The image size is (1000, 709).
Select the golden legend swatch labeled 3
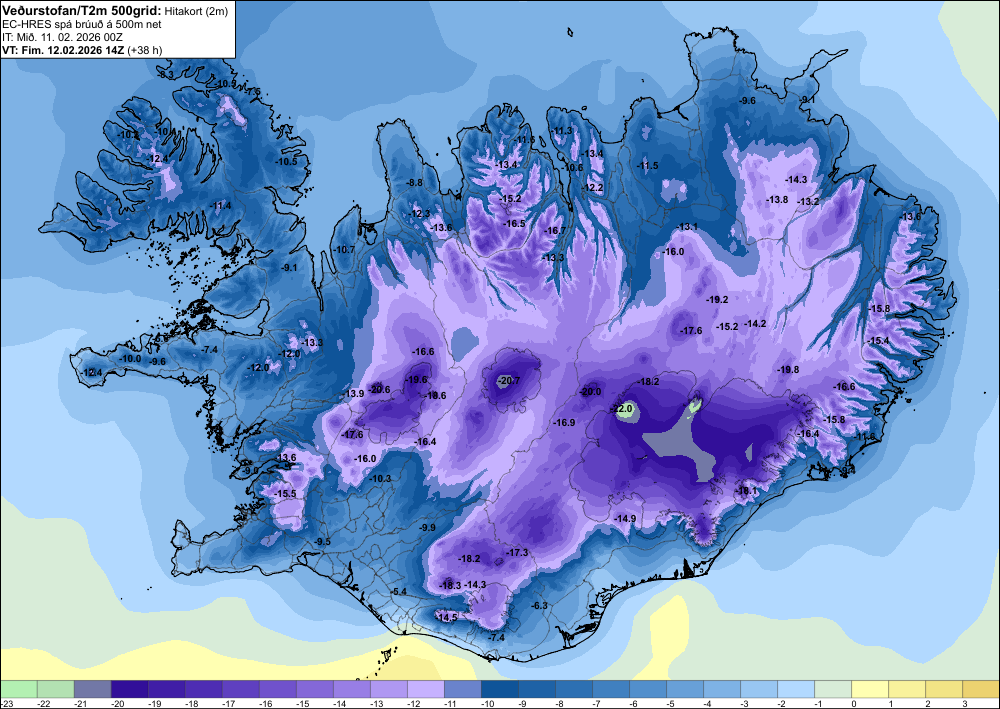point(981,689)
